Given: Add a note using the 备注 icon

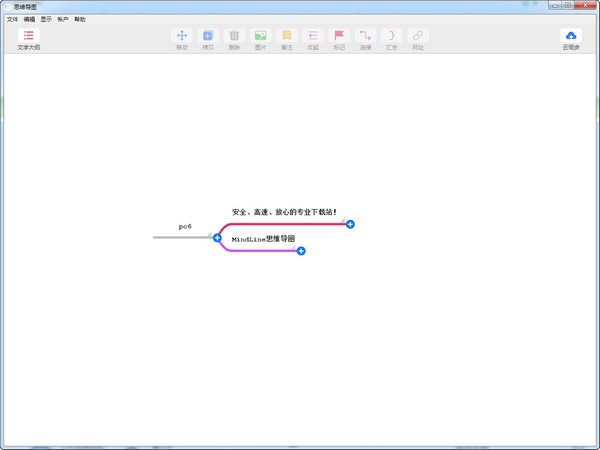Looking at the screenshot, I should click(x=287, y=36).
